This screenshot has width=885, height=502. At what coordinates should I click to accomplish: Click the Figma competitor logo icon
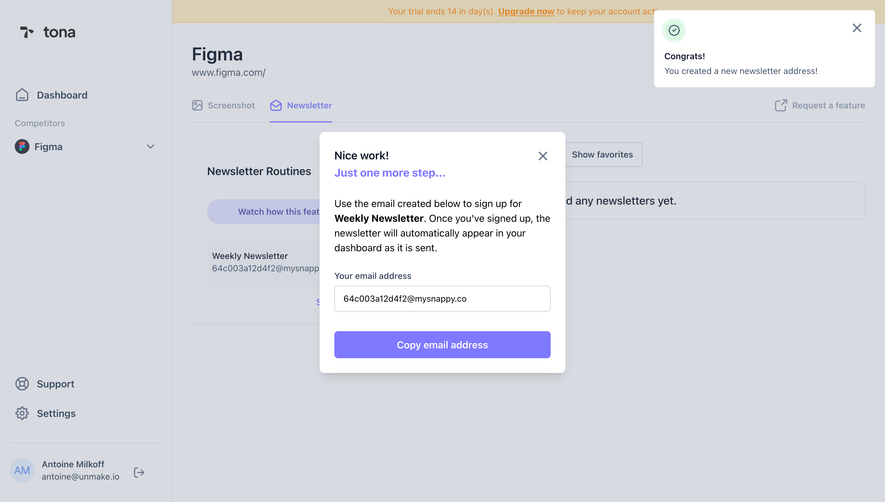tap(22, 147)
